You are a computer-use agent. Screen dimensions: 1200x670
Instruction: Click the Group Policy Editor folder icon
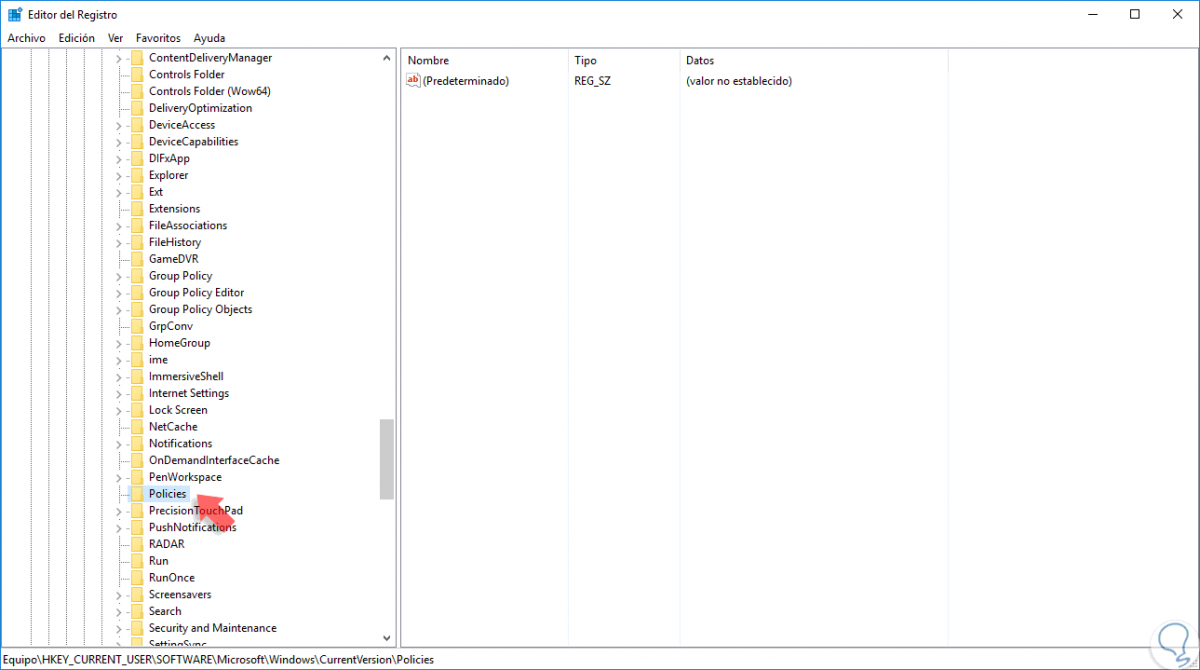pyautogui.click(x=137, y=293)
